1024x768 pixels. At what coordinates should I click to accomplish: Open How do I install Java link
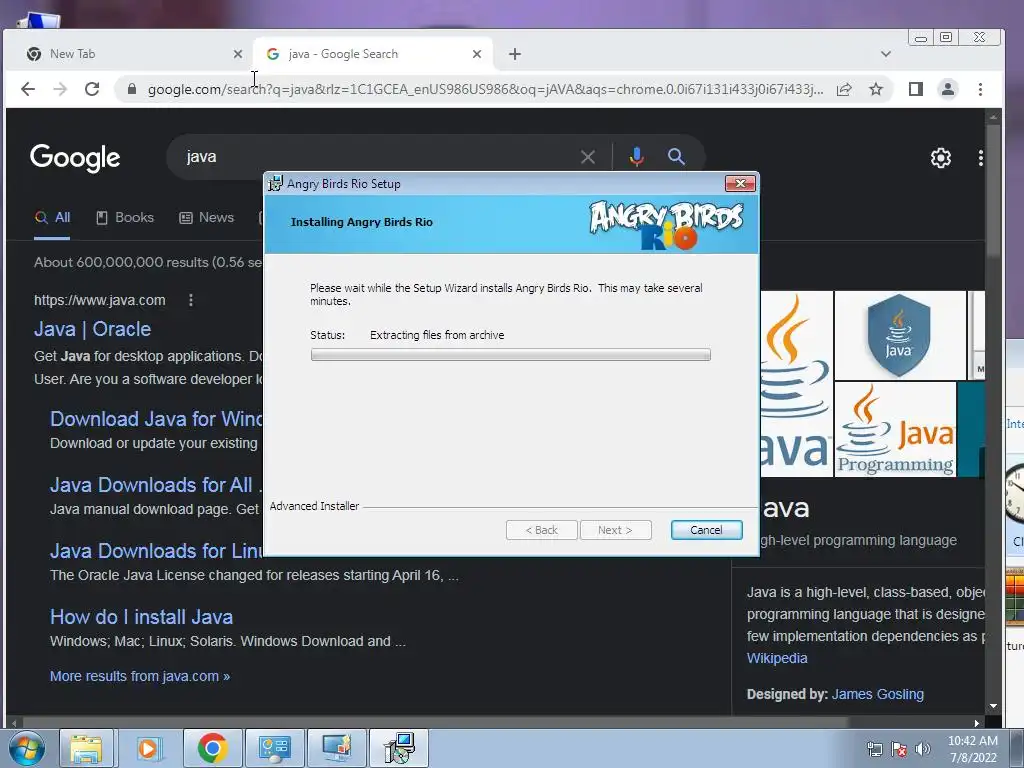(x=141, y=616)
